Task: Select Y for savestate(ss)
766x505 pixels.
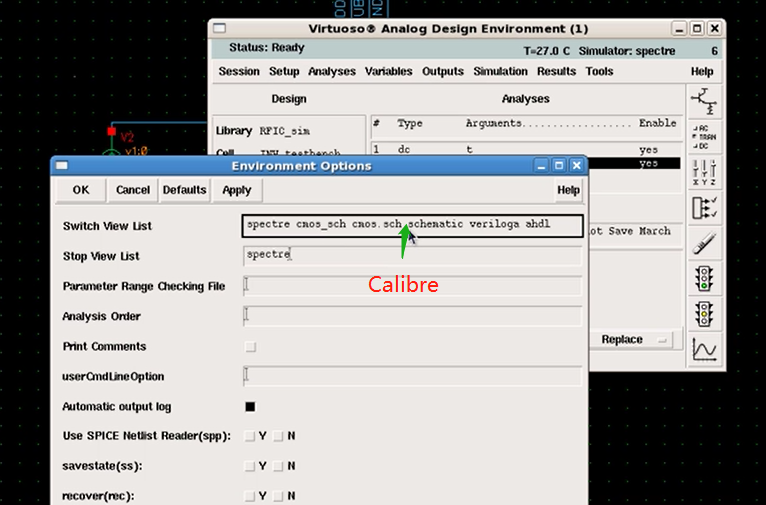Action: [250, 466]
